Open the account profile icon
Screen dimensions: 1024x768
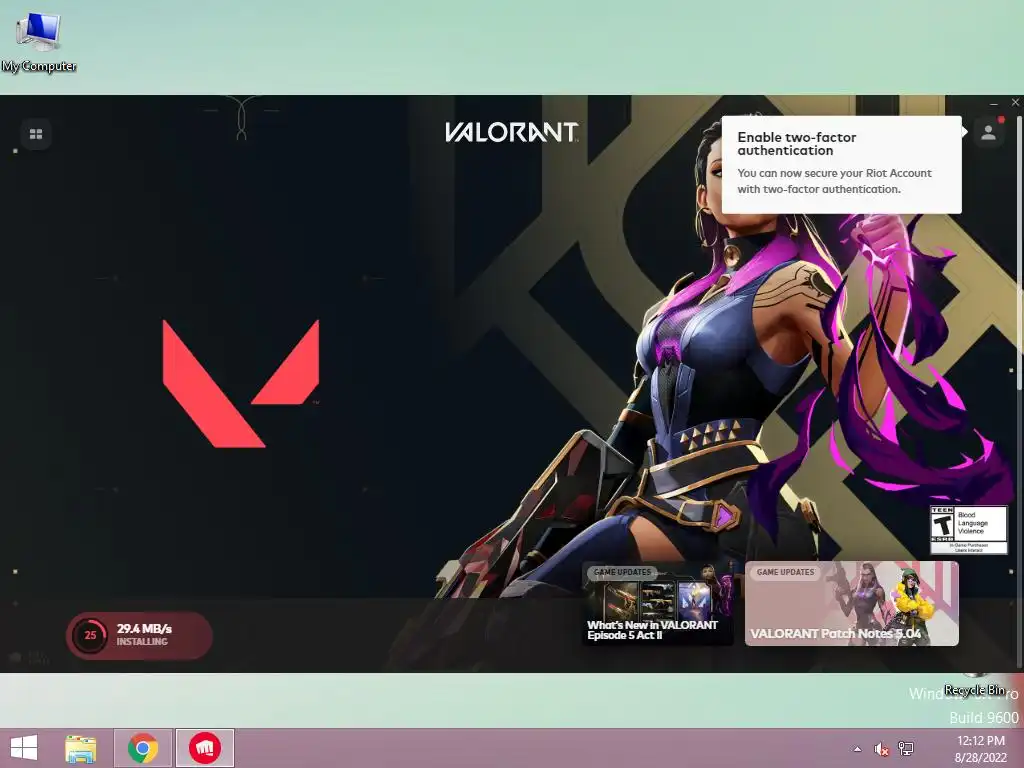[x=988, y=133]
